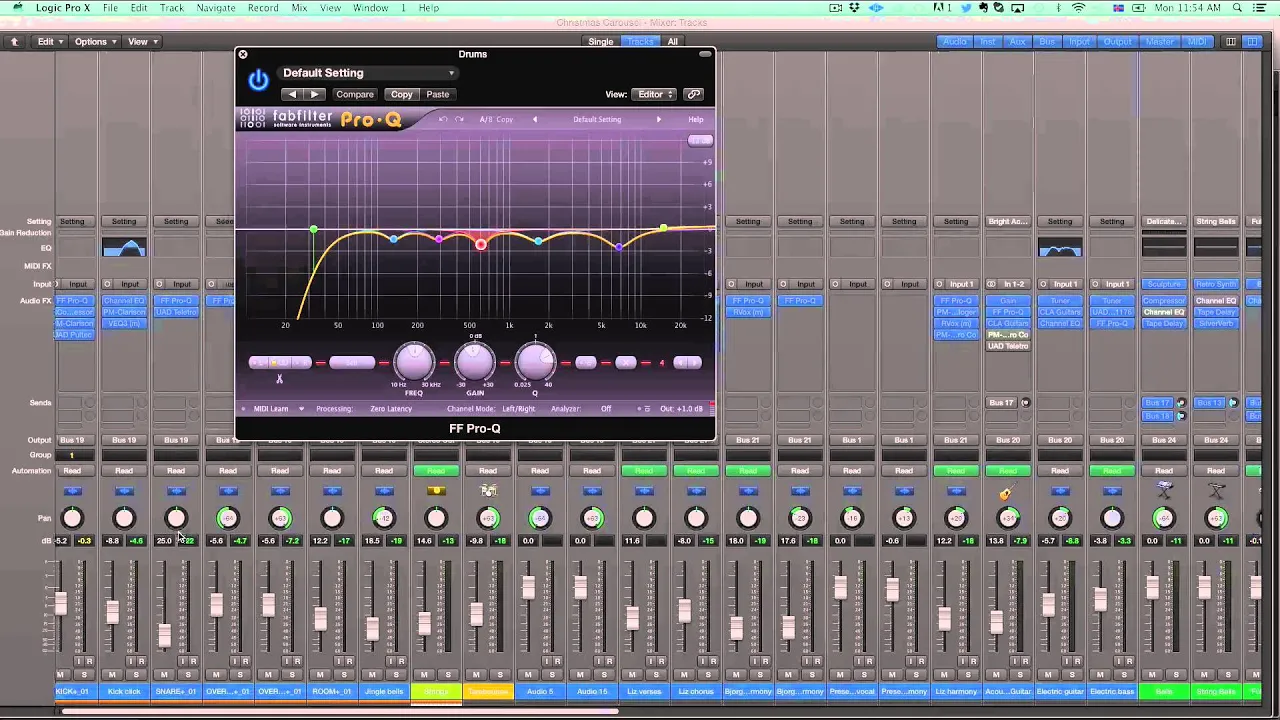Select the purple EQ node near 7k
Image resolution: width=1280 pixels, height=720 pixels.
point(619,247)
